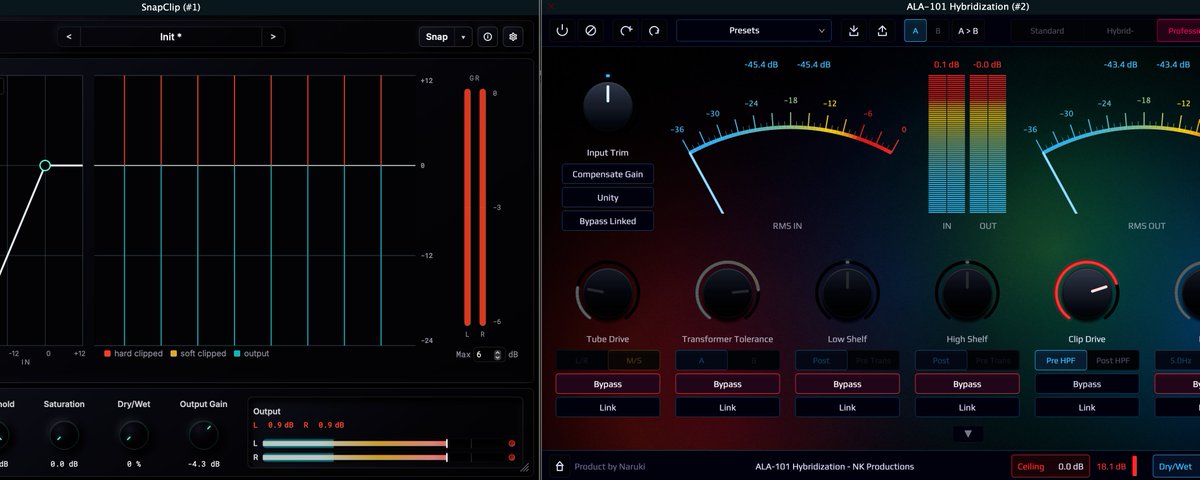Open the Presets dropdown in ALA-101

click(754, 31)
